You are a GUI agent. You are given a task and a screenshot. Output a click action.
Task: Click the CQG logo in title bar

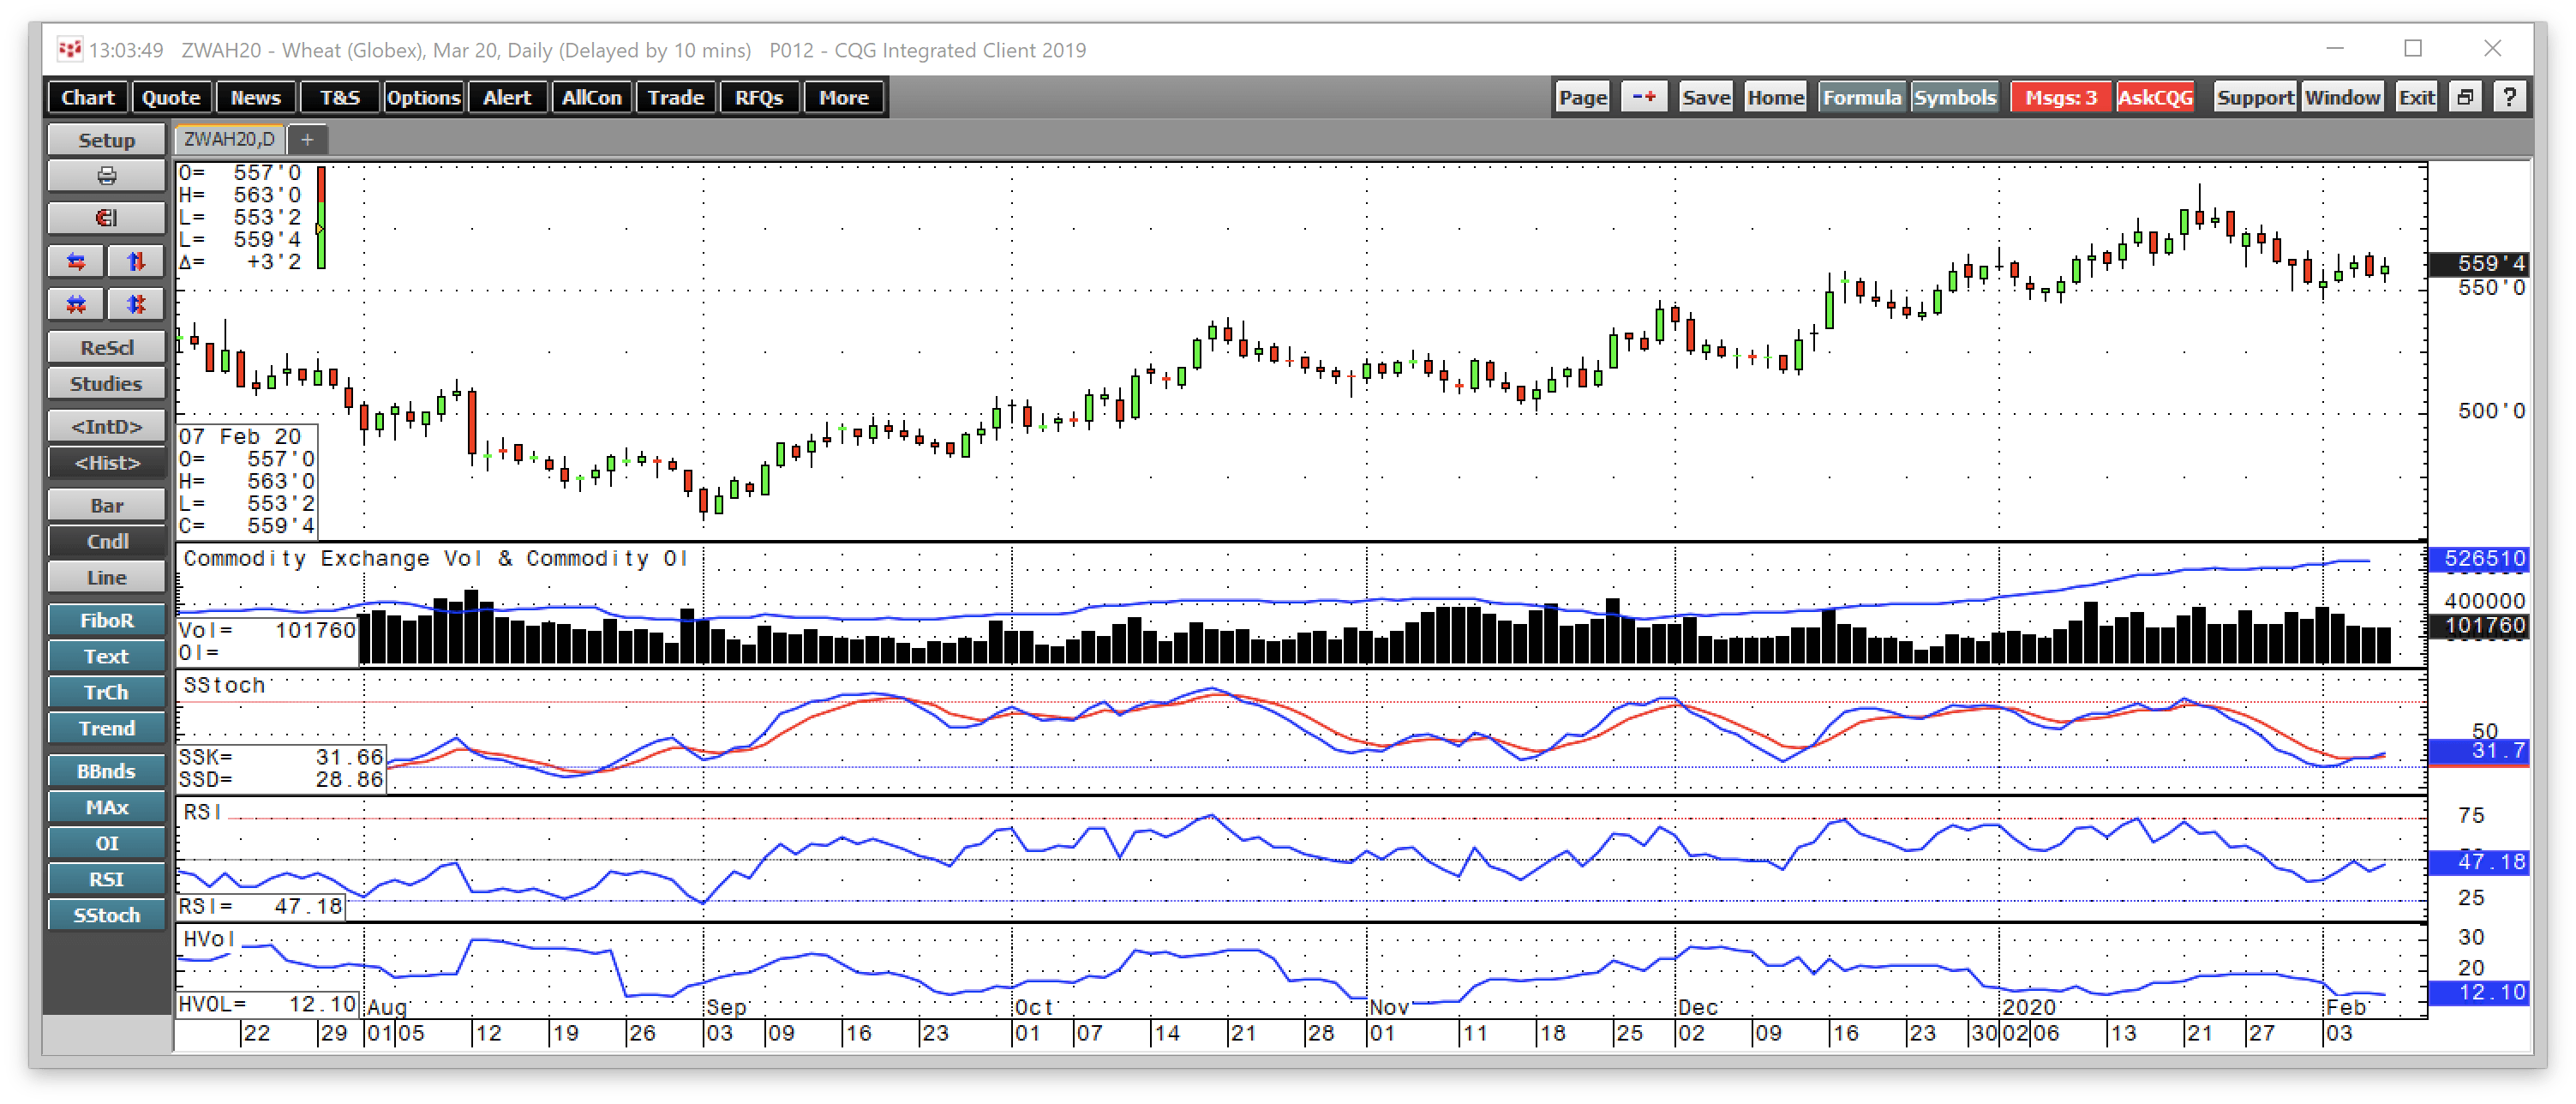pyautogui.click(x=70, y=49)
